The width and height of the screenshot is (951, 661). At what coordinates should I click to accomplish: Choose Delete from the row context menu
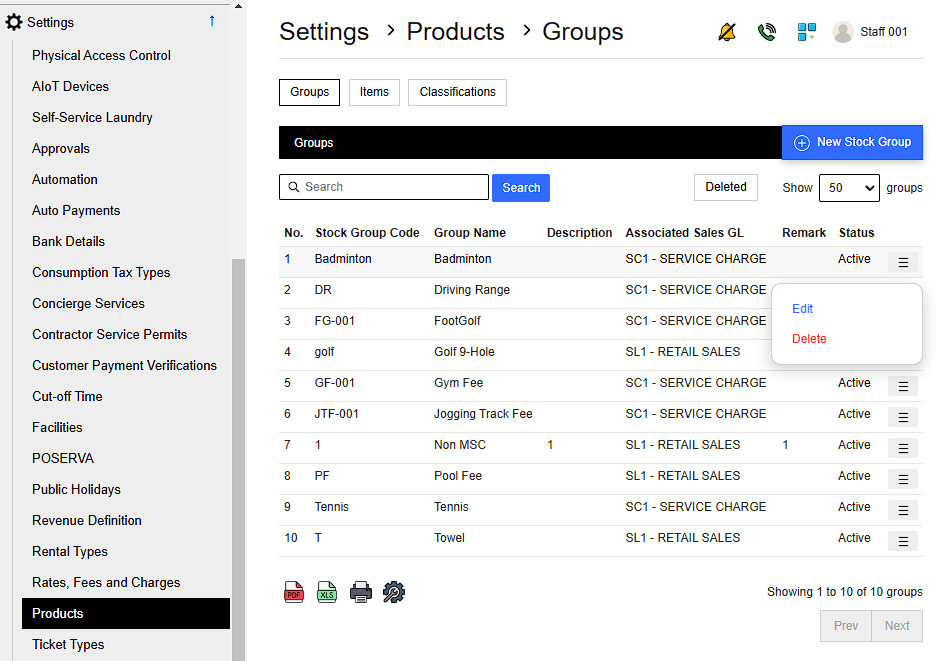pos(809,339)
